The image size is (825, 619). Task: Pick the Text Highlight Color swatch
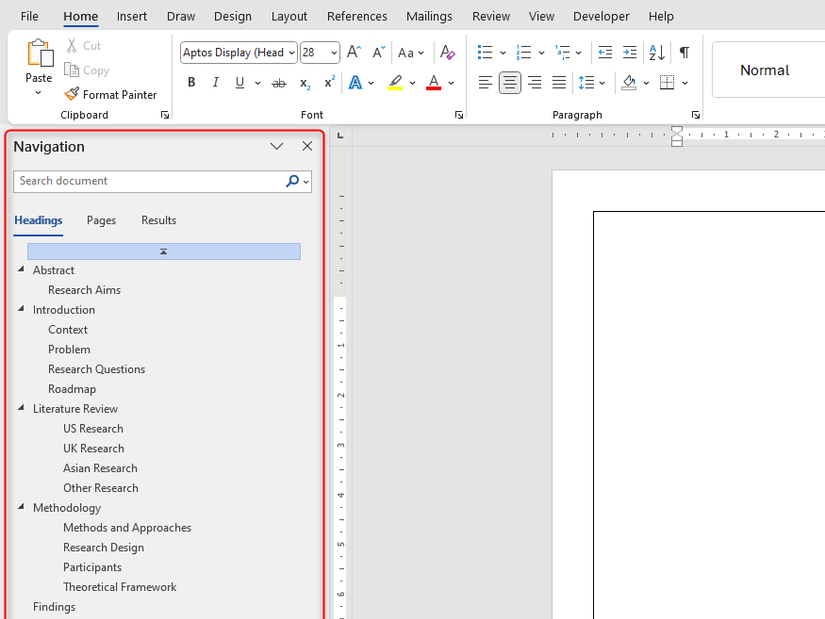(395, 82)
